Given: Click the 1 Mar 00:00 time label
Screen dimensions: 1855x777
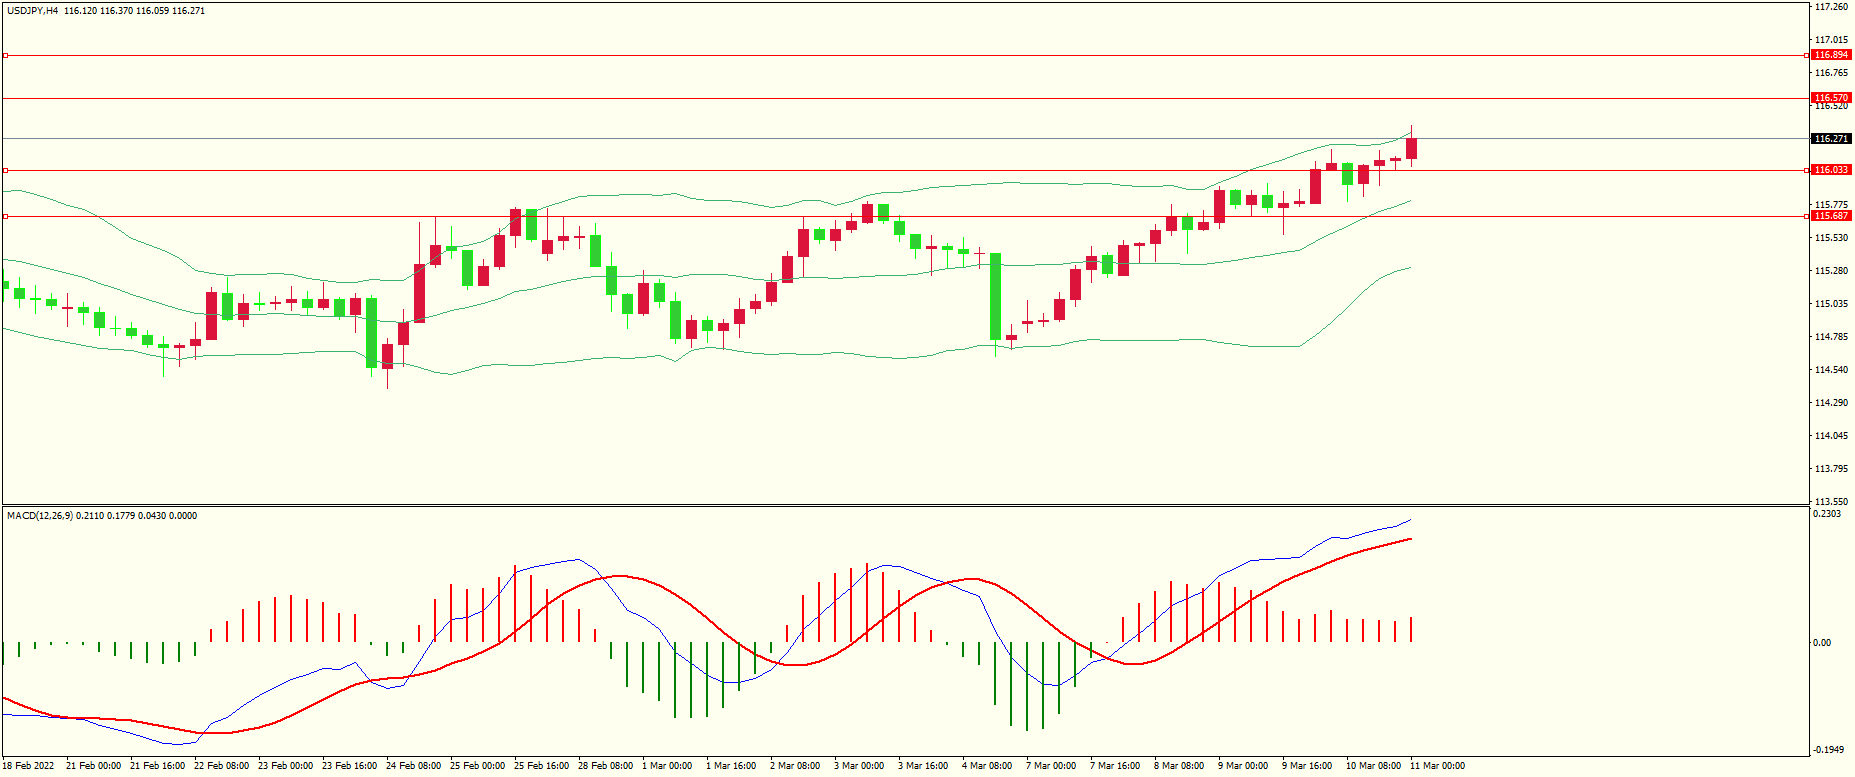Looking at the screenshot, I should [x=667, y=766].
